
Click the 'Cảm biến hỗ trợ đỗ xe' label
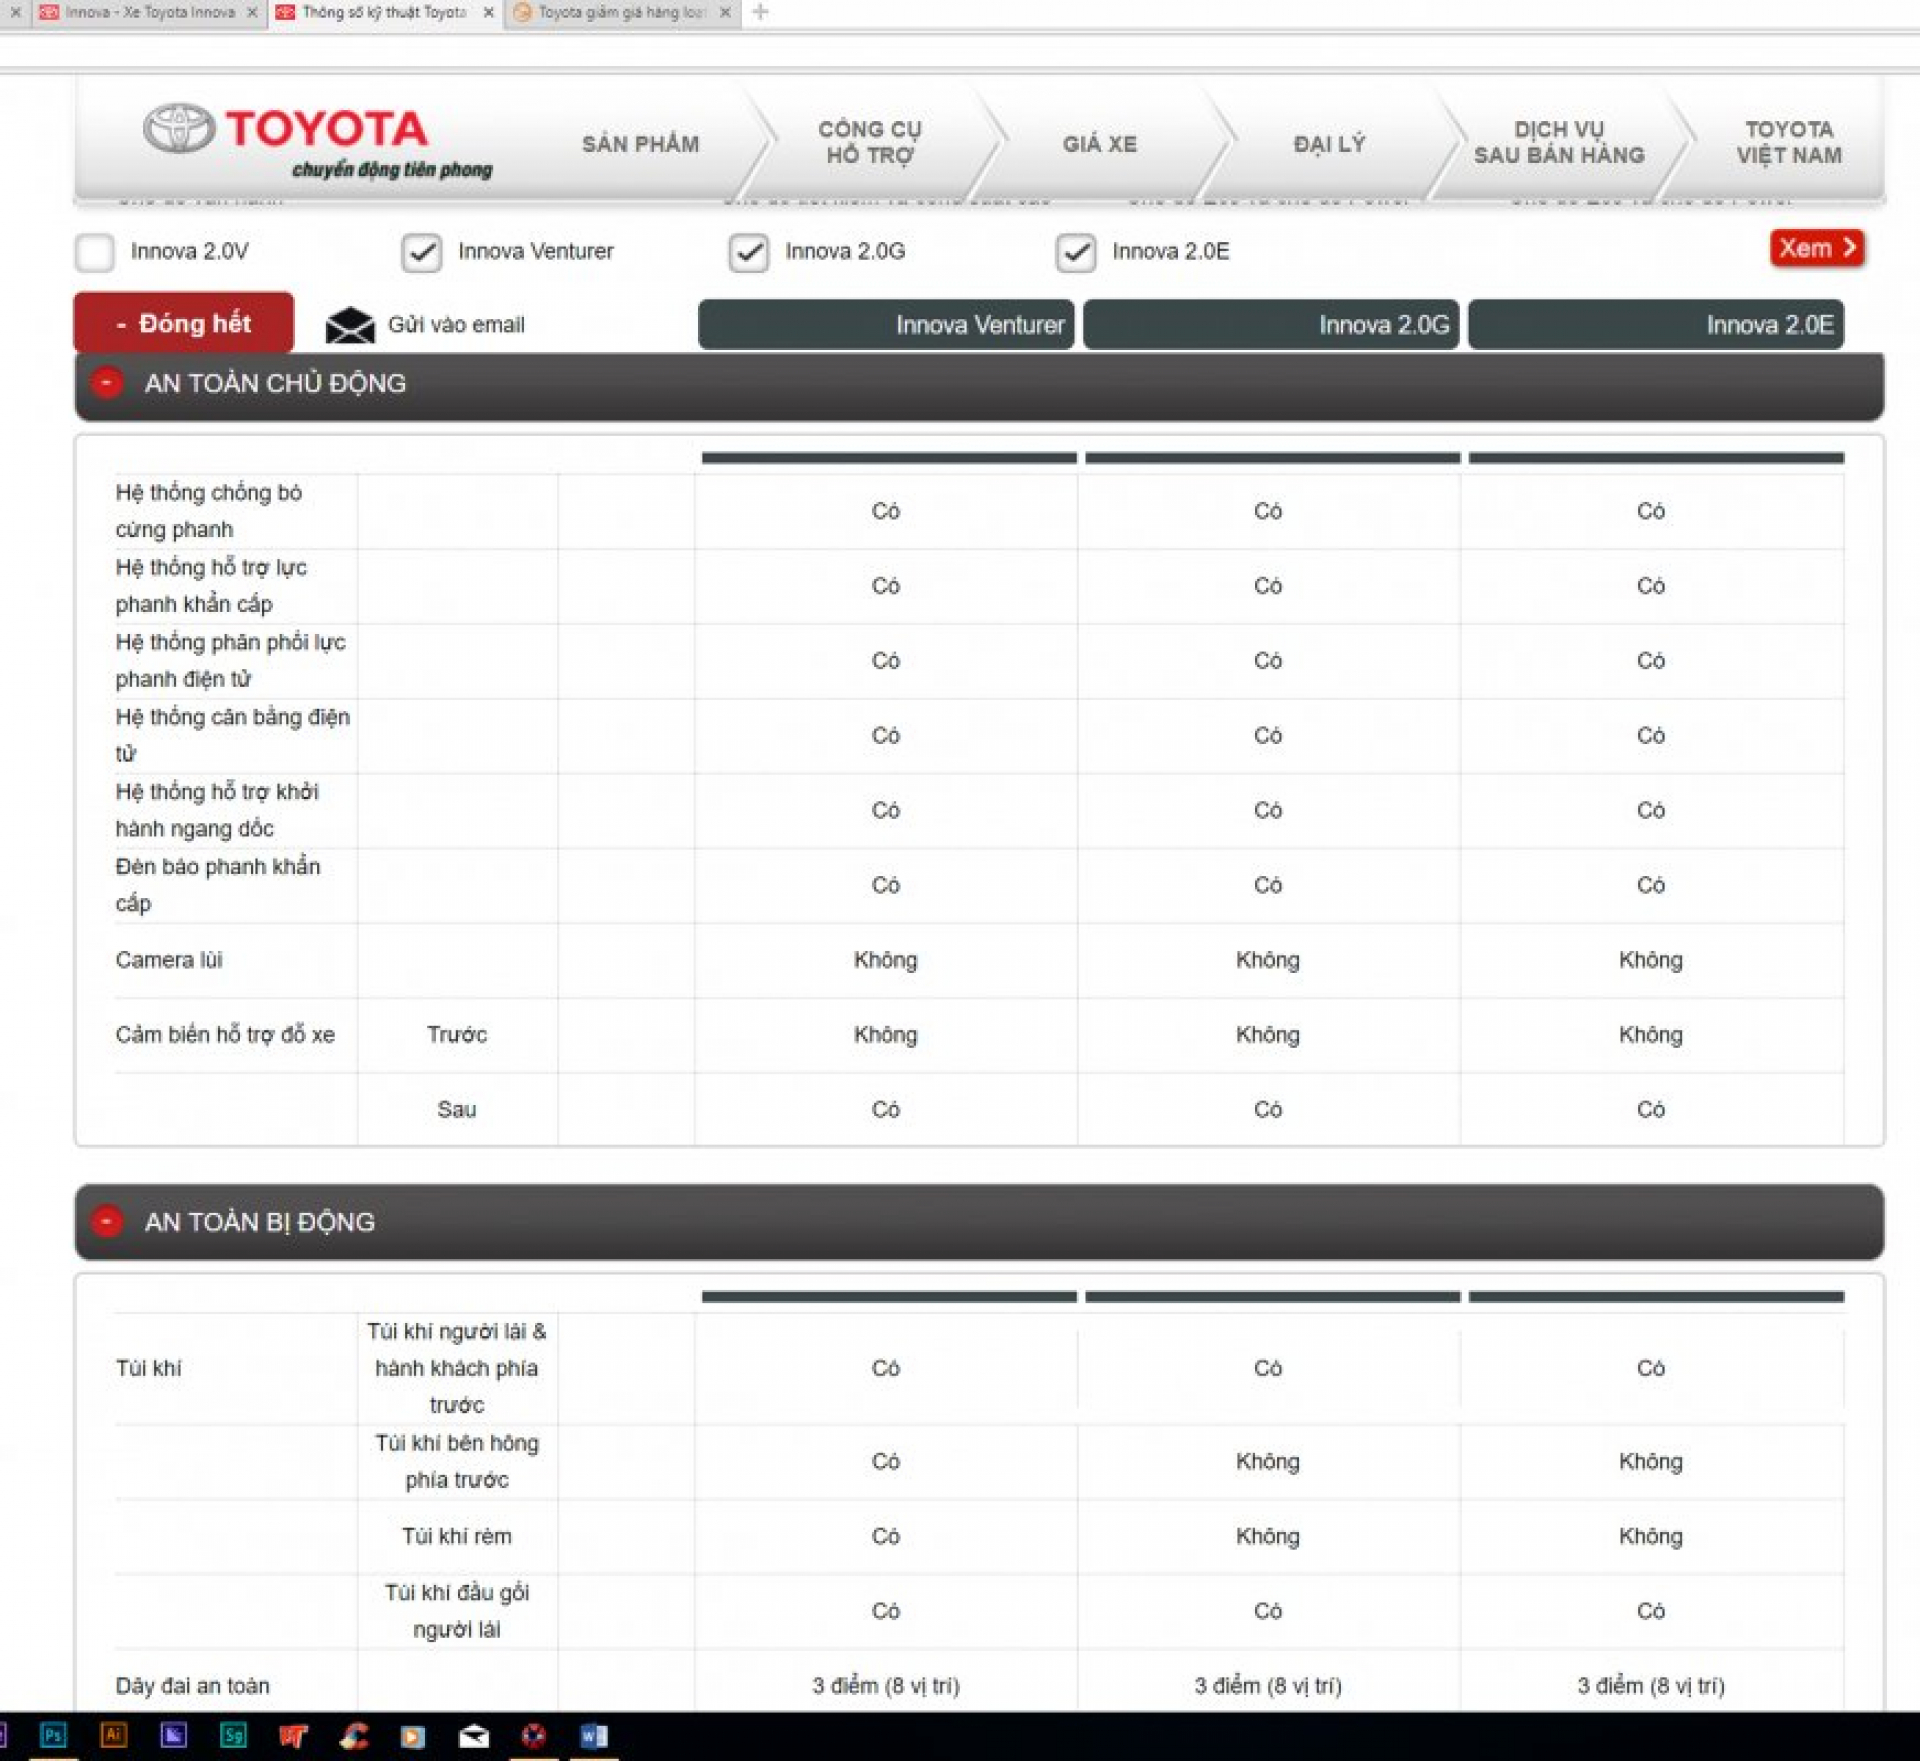pyautogui.click(x=225, y=1035)
